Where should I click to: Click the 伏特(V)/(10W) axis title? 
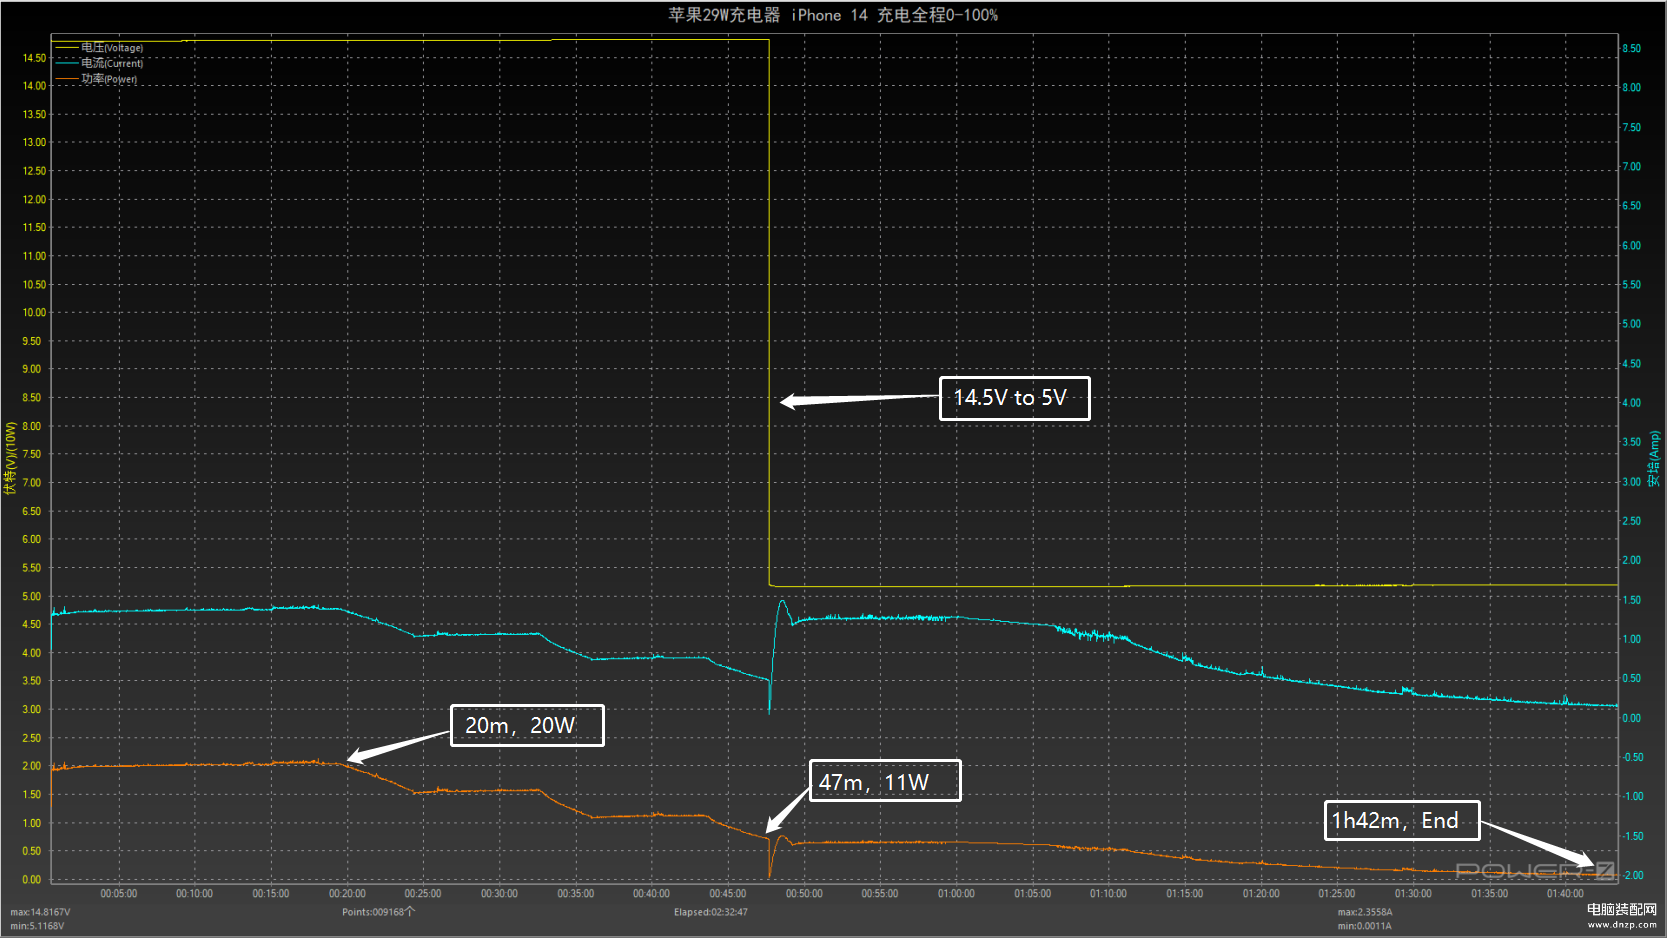pyautogui.click(x=10, y=458)
